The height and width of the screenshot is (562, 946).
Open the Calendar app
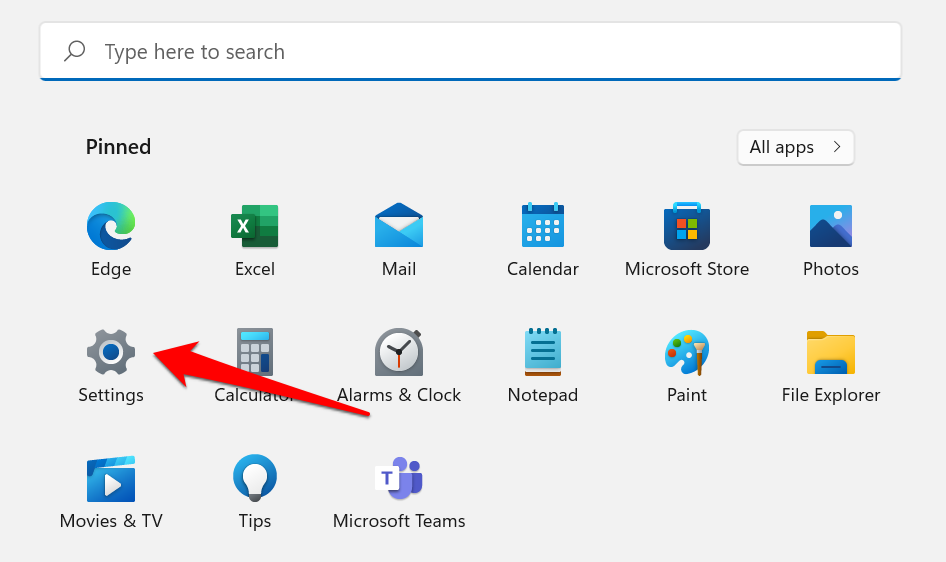[x=543, y=227]
